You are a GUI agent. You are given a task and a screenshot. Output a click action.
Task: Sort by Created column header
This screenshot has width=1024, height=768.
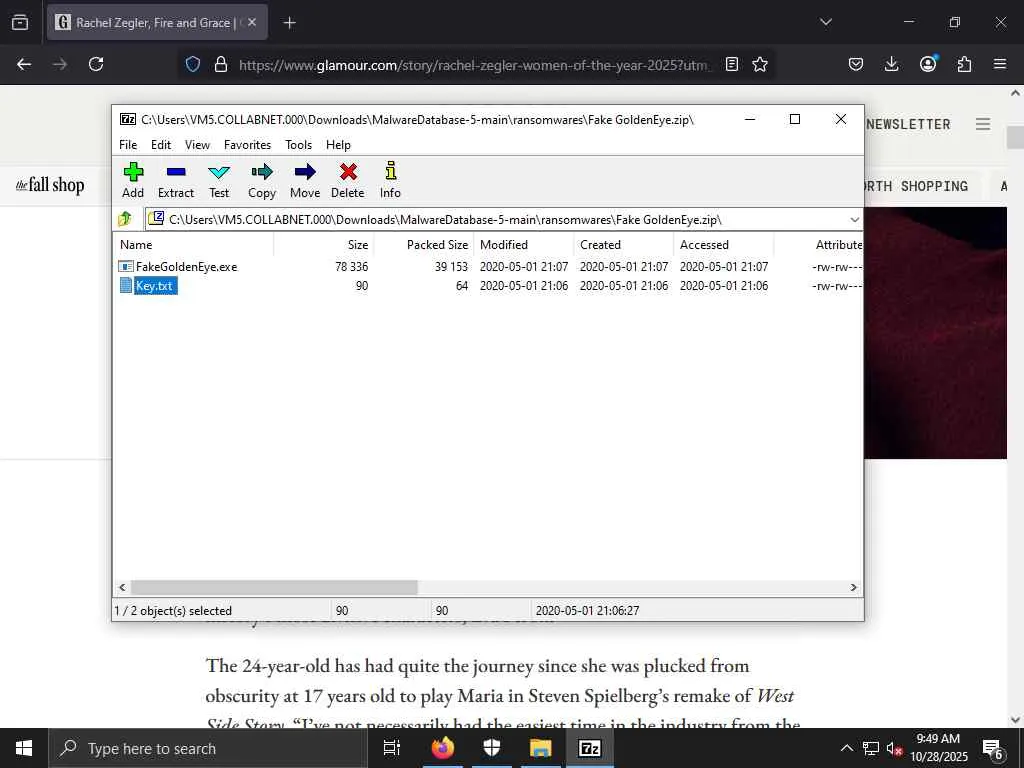[624, 245]
